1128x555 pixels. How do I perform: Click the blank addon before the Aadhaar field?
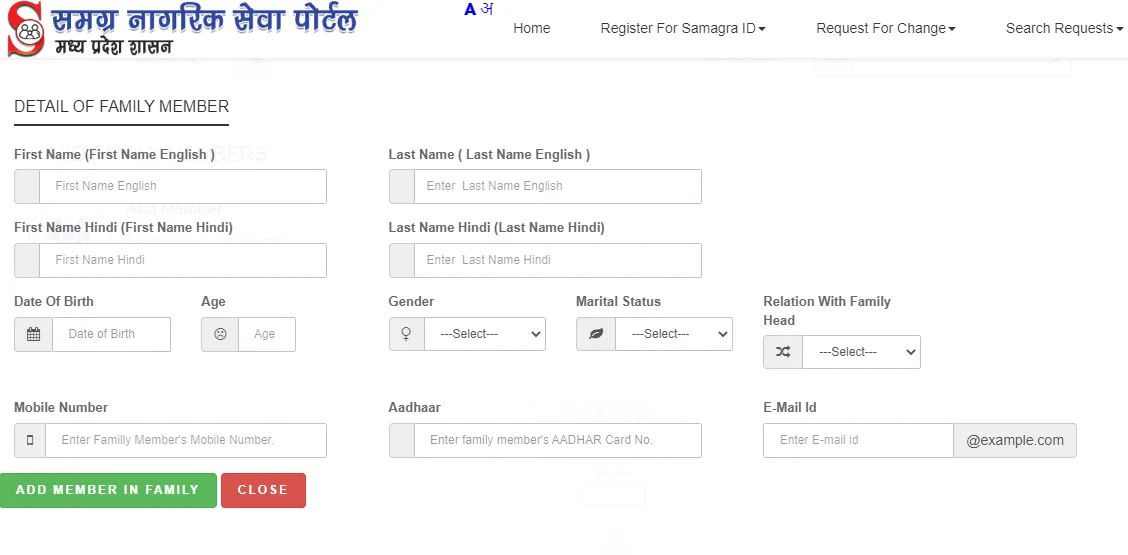tap(401, 440)
